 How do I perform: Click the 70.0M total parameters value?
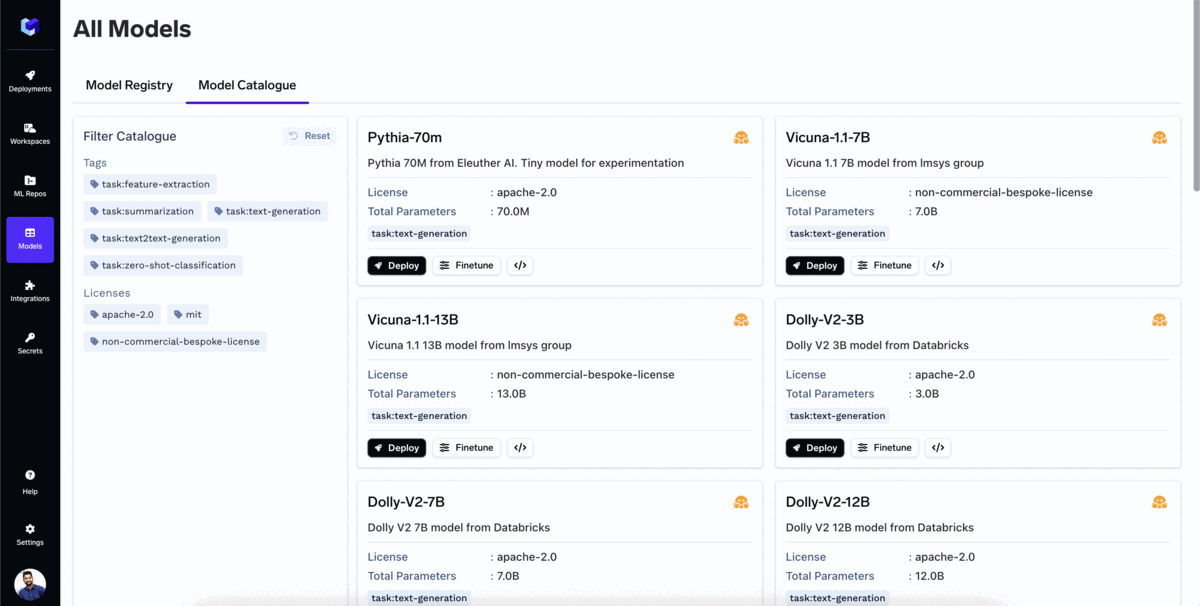tap(513, 212)
